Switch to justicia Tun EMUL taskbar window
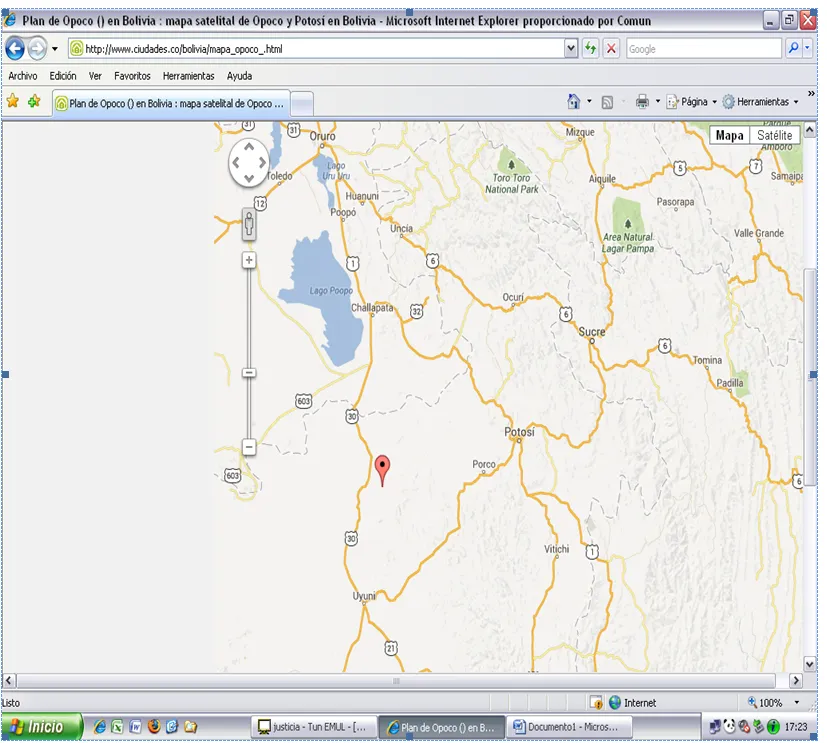This screenshot has height=743, width=827. point(314,727)
